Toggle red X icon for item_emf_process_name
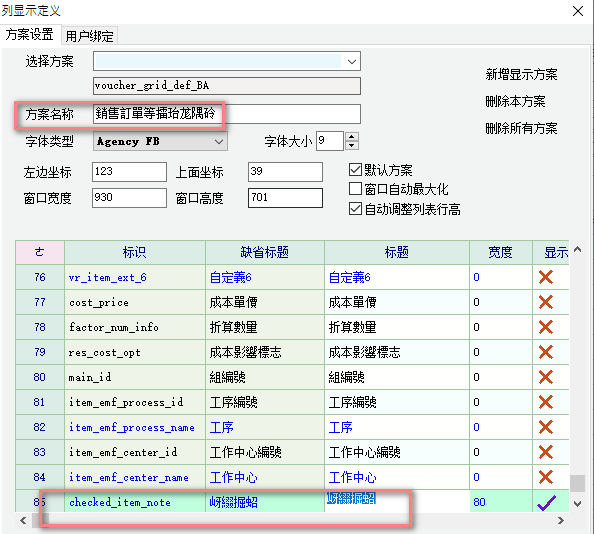 pyautogui.click(x=546, y=427)
